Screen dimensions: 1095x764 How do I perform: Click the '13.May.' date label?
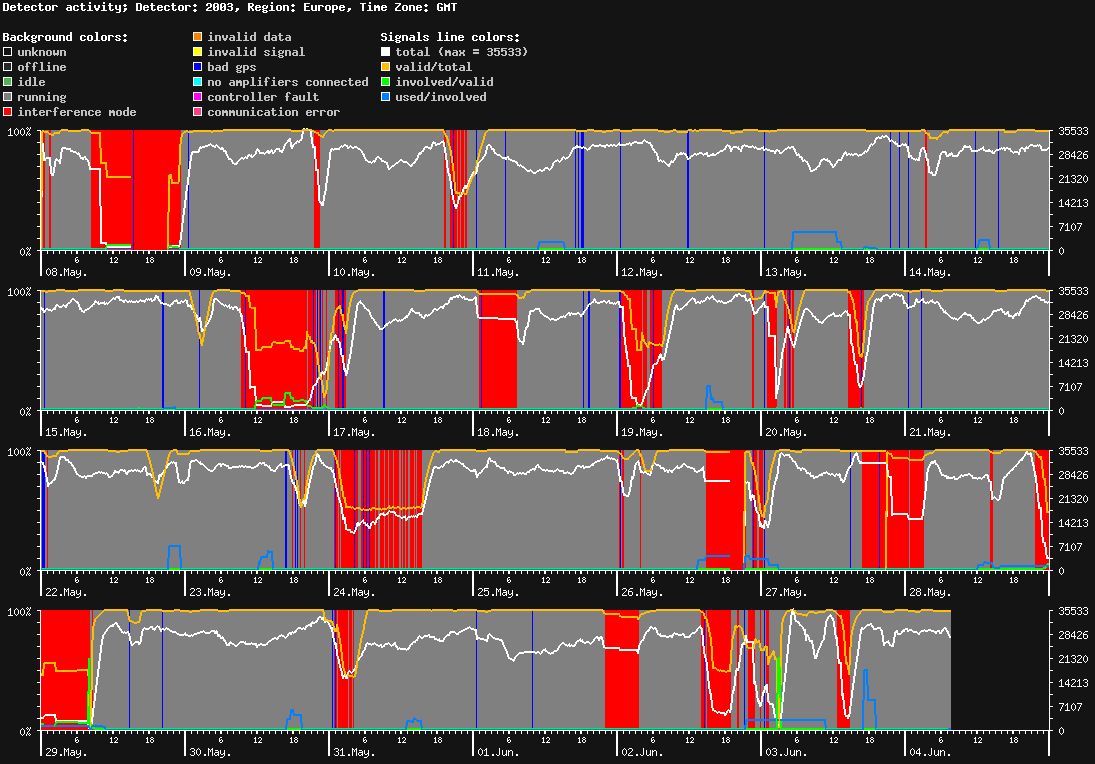click(786, 272)
